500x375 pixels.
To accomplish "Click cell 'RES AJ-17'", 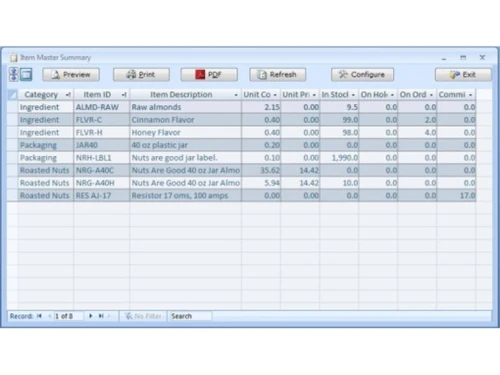I will coord(101,196).
